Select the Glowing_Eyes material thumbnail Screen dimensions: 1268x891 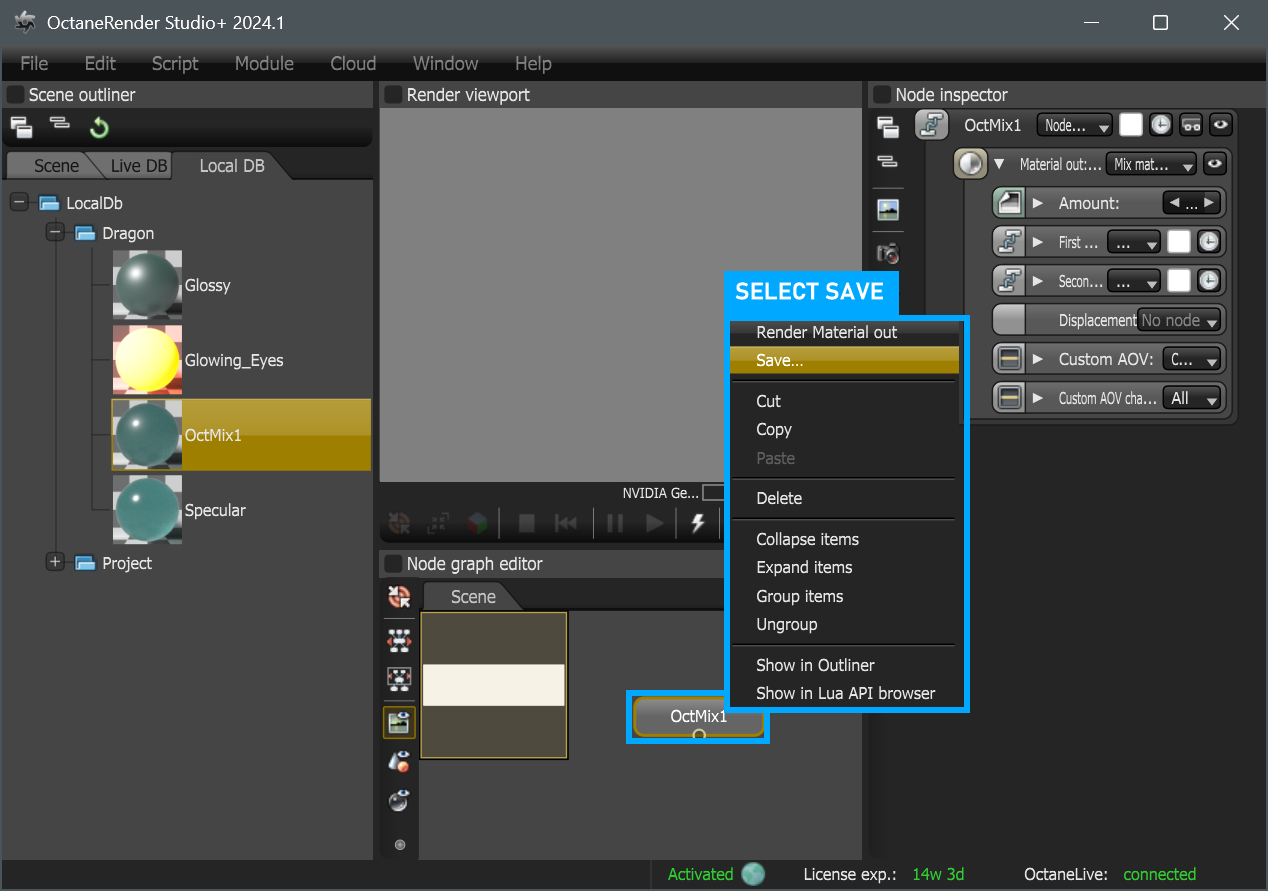click(147, 360)
